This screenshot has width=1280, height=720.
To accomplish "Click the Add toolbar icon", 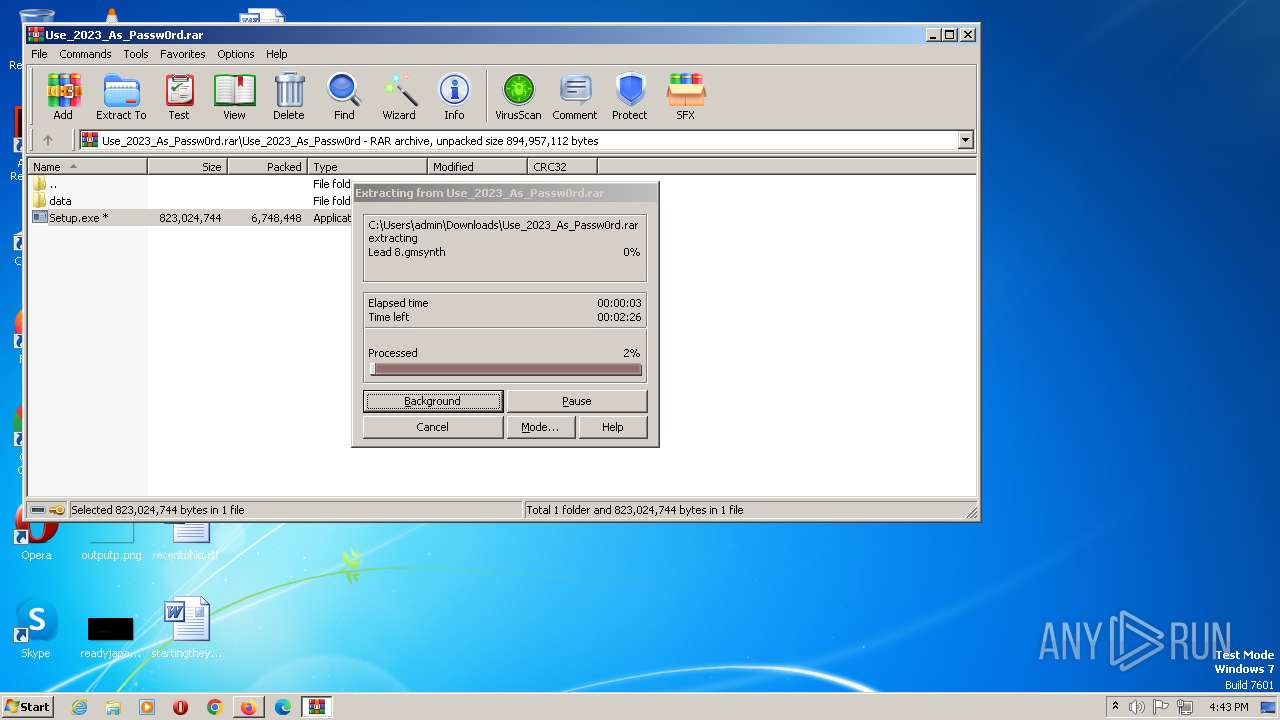I will [63, 97].
